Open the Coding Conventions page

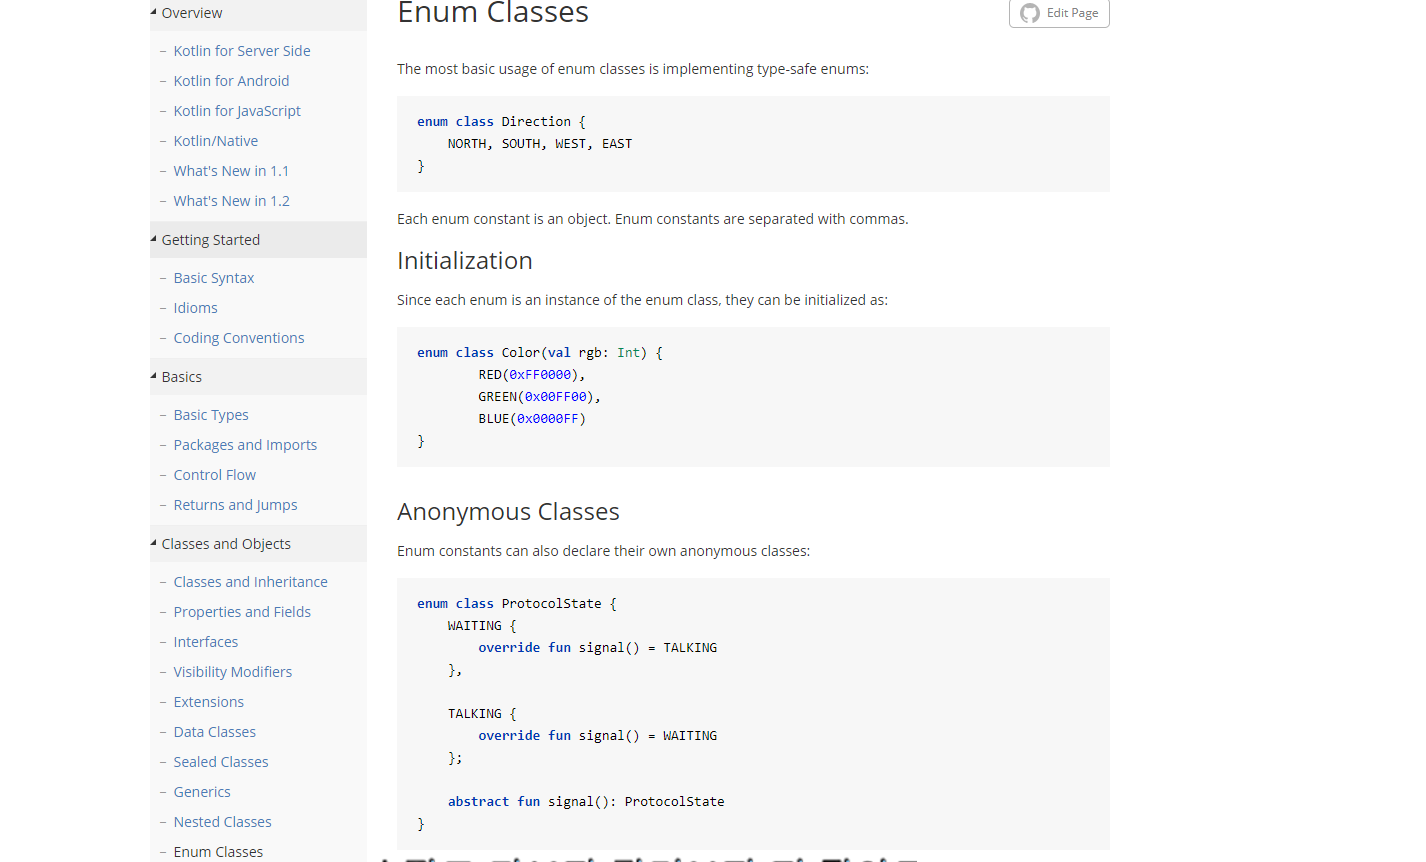click(x=239, y=338)
